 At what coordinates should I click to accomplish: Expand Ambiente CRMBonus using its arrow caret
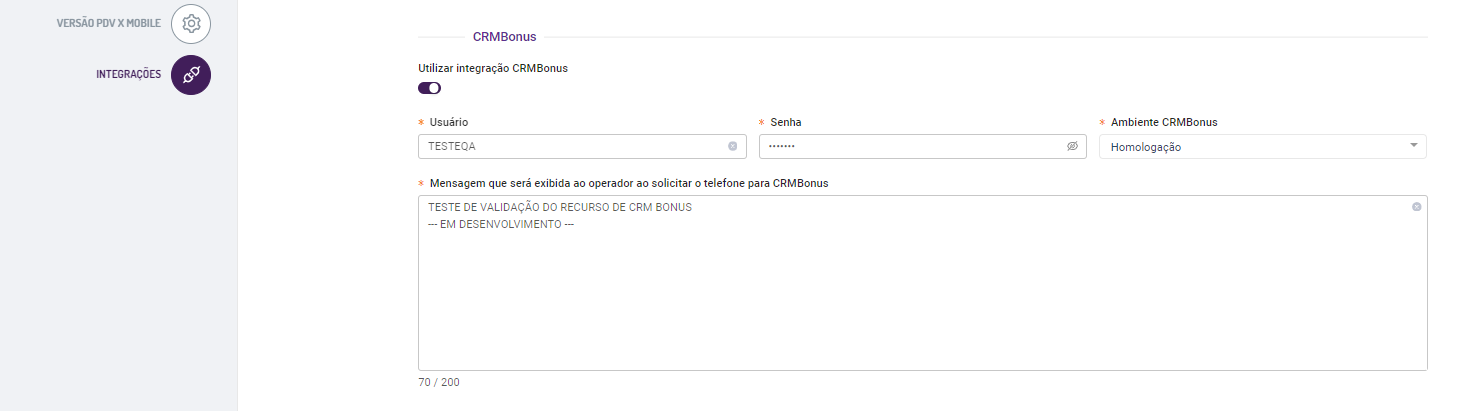[1413, 146]
